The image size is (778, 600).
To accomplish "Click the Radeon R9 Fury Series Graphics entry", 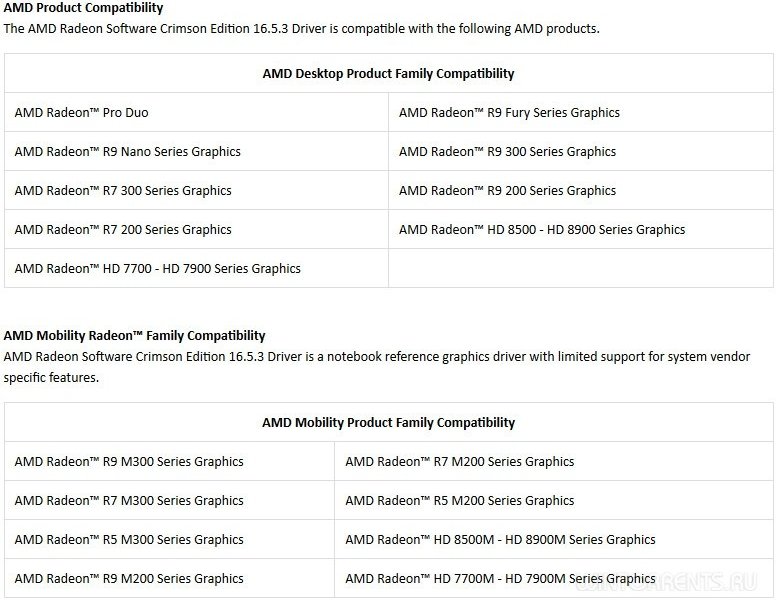I will tap(509, 113).
